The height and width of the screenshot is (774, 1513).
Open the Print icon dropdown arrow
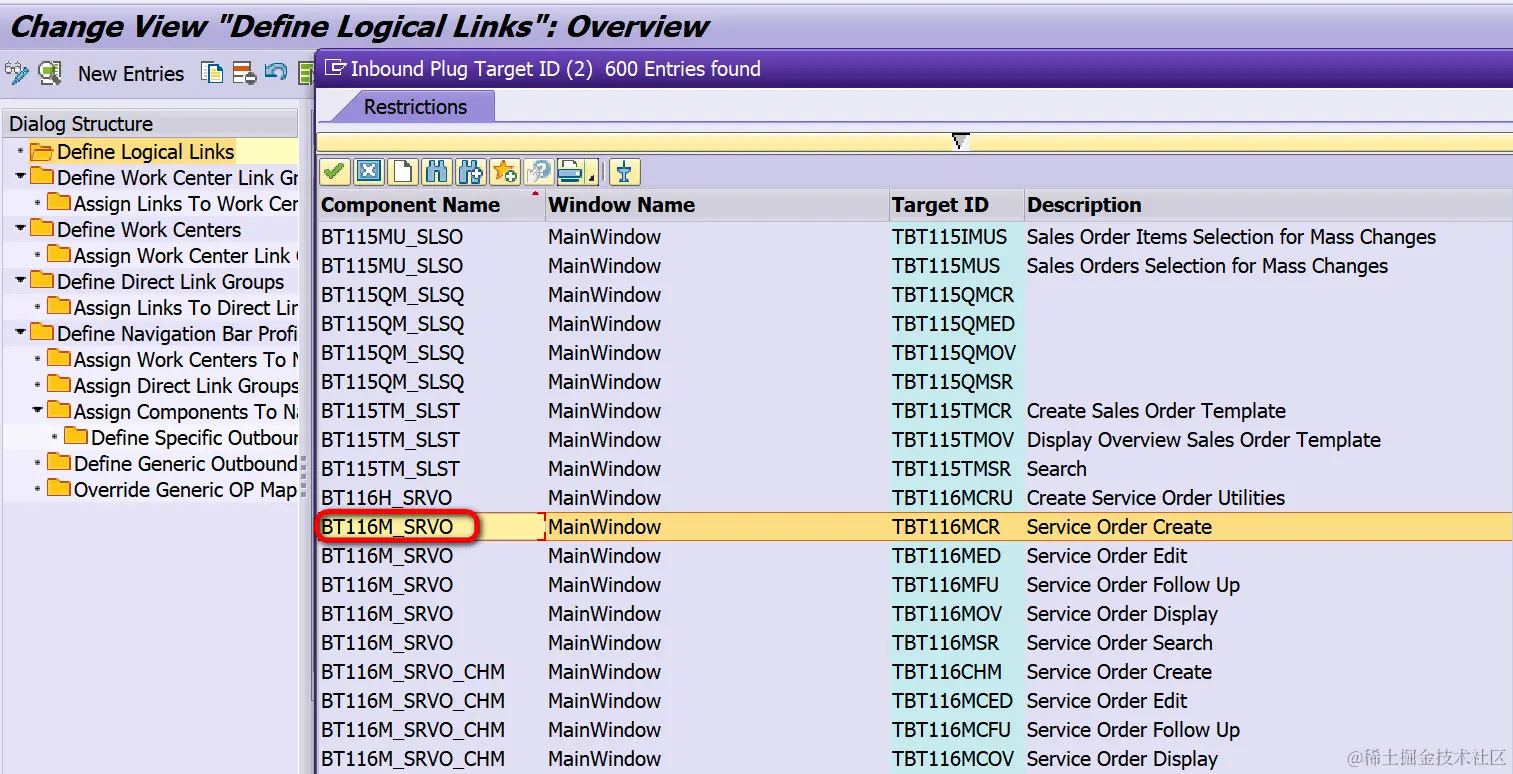[x=593, y=177]
